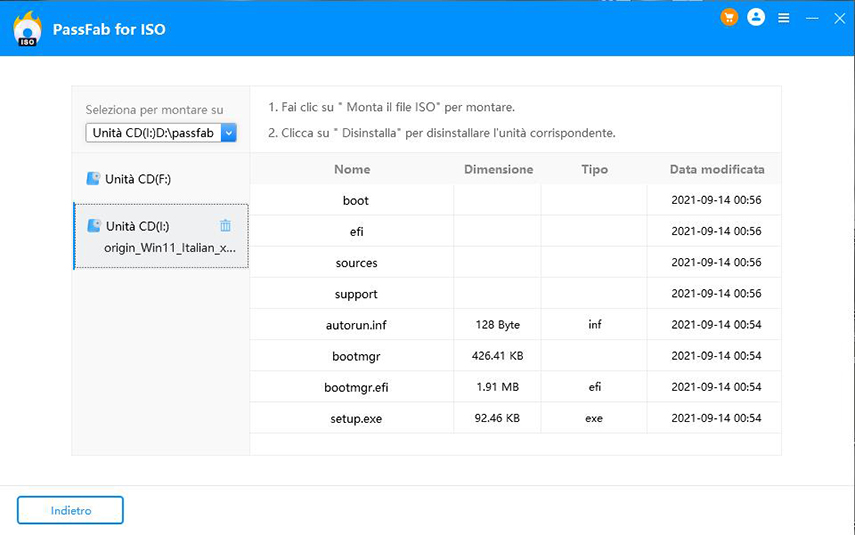Image resolution: width=855 pixels, height=535 pixels.
Task: Open the 'Unità CD(I:)D:\passfab' combo box
Action: pos(153,133)
